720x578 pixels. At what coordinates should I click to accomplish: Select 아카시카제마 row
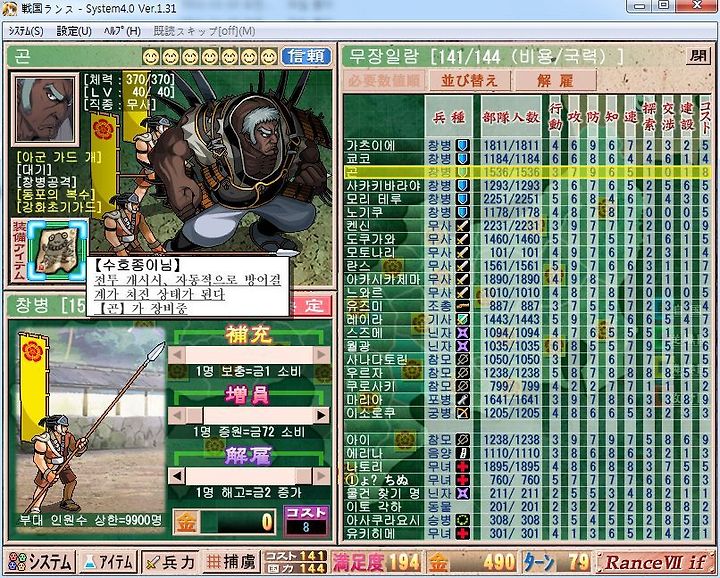527,279
